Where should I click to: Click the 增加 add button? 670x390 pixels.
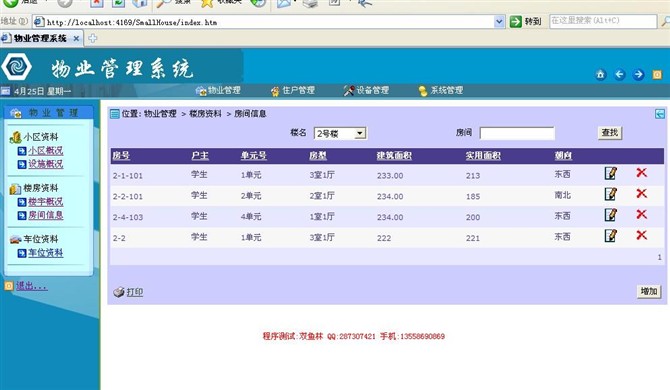[649, 291]
